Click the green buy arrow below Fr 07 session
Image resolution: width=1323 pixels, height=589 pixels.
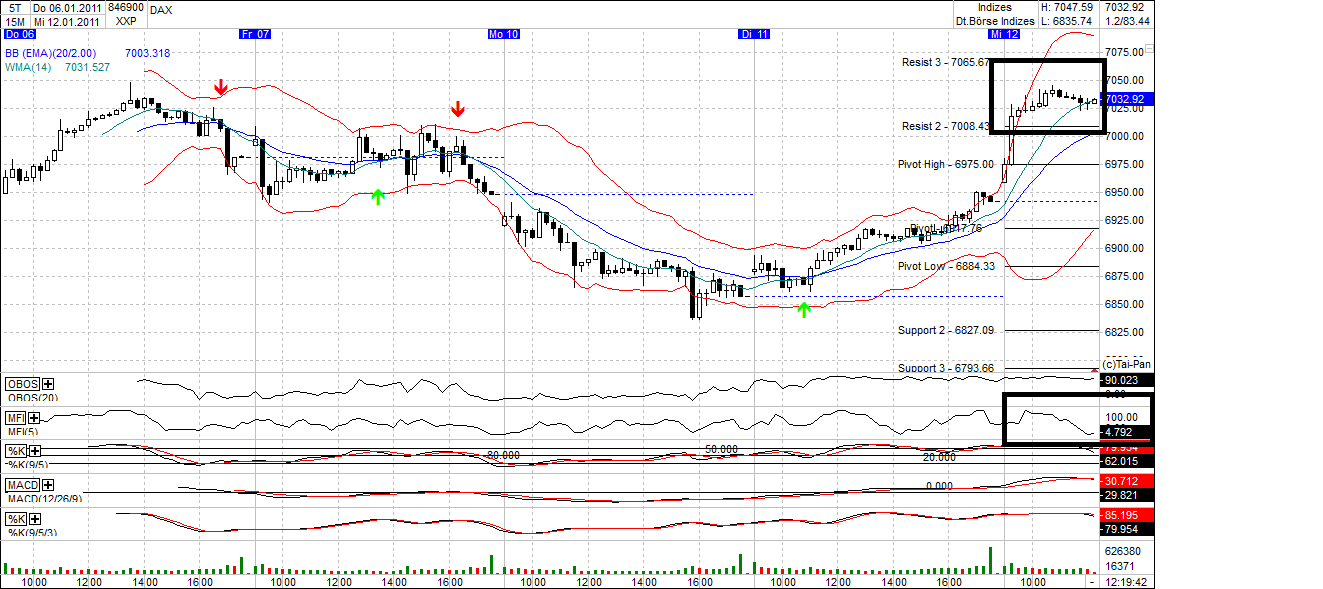(x=378, y=197)
